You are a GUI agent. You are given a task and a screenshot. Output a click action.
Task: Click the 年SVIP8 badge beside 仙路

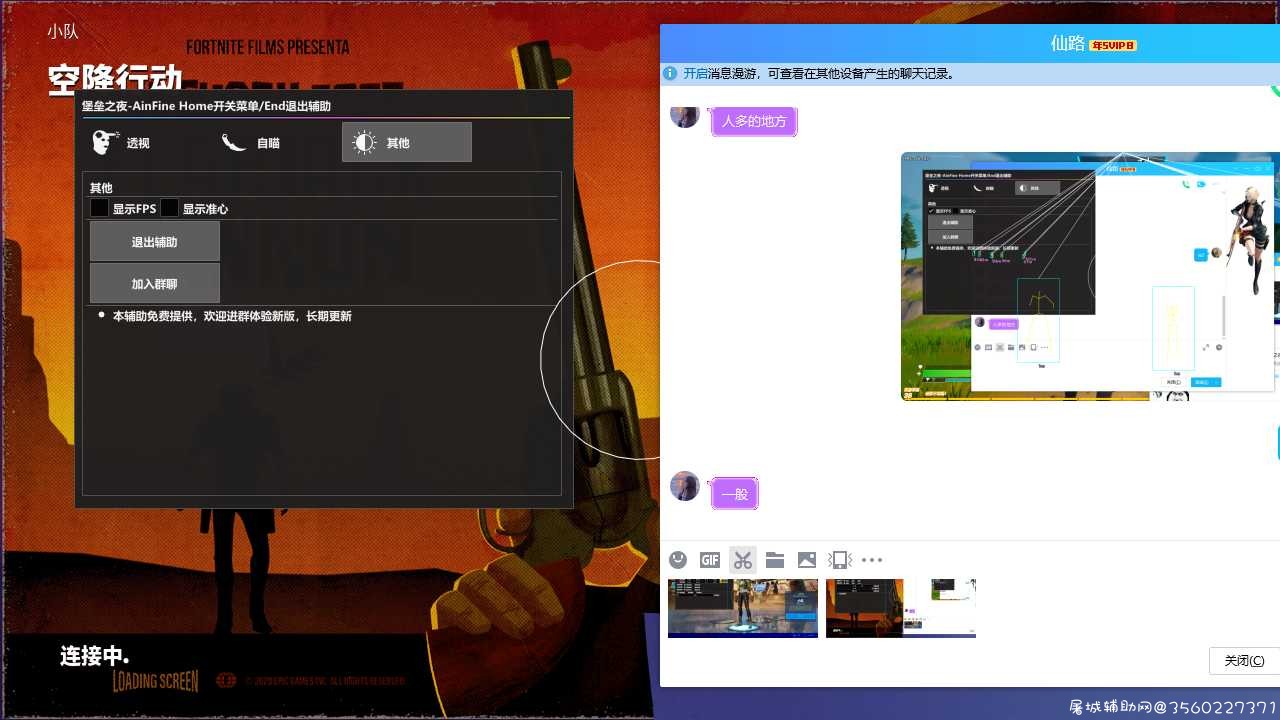[x=1113, y=45]
